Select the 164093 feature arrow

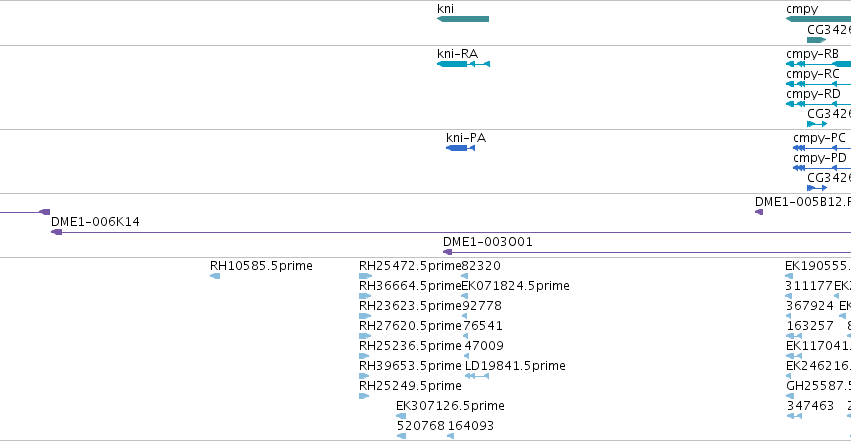tap(450, 436)
